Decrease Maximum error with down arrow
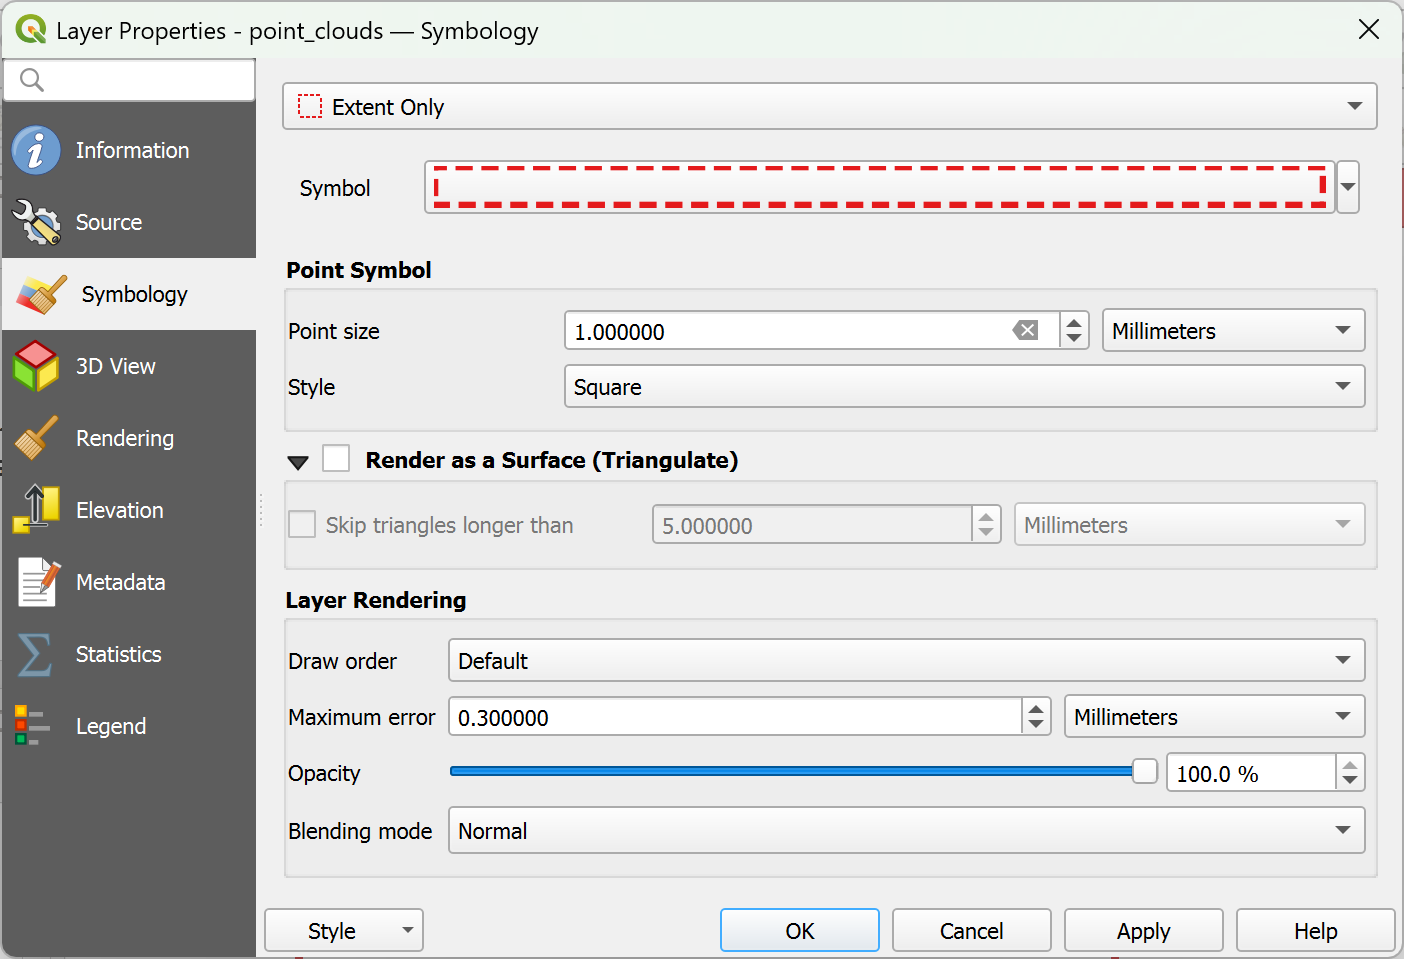Viewport: 1404px width, 959px height. [1036, 725]
